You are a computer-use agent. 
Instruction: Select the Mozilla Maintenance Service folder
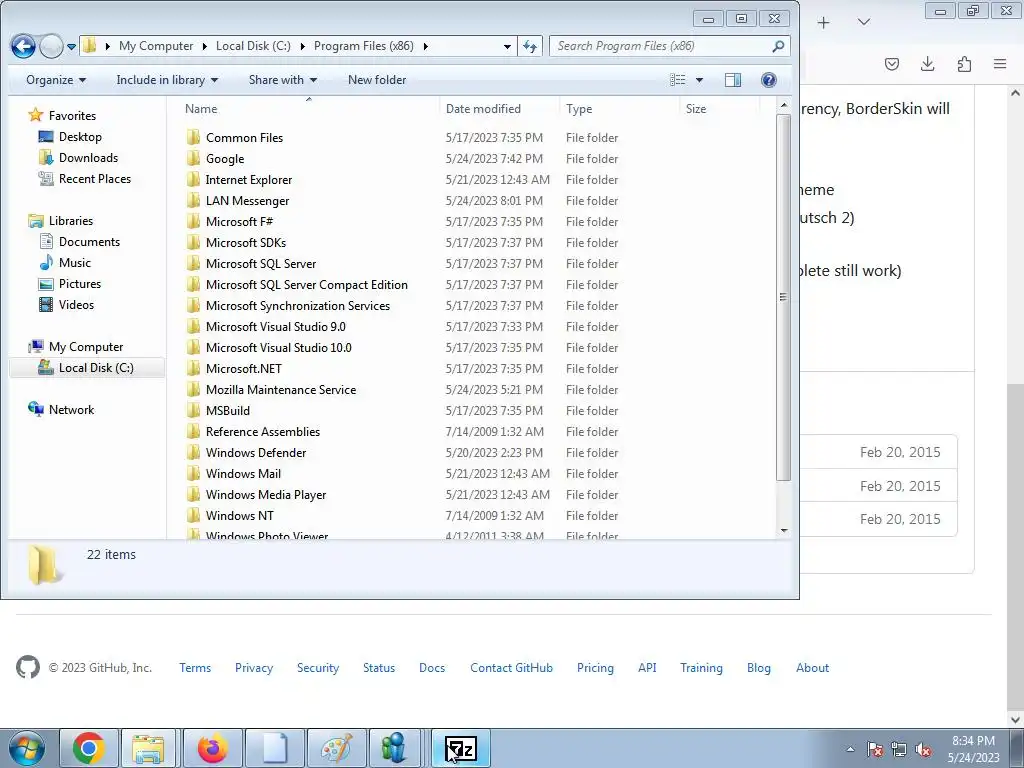281,389
